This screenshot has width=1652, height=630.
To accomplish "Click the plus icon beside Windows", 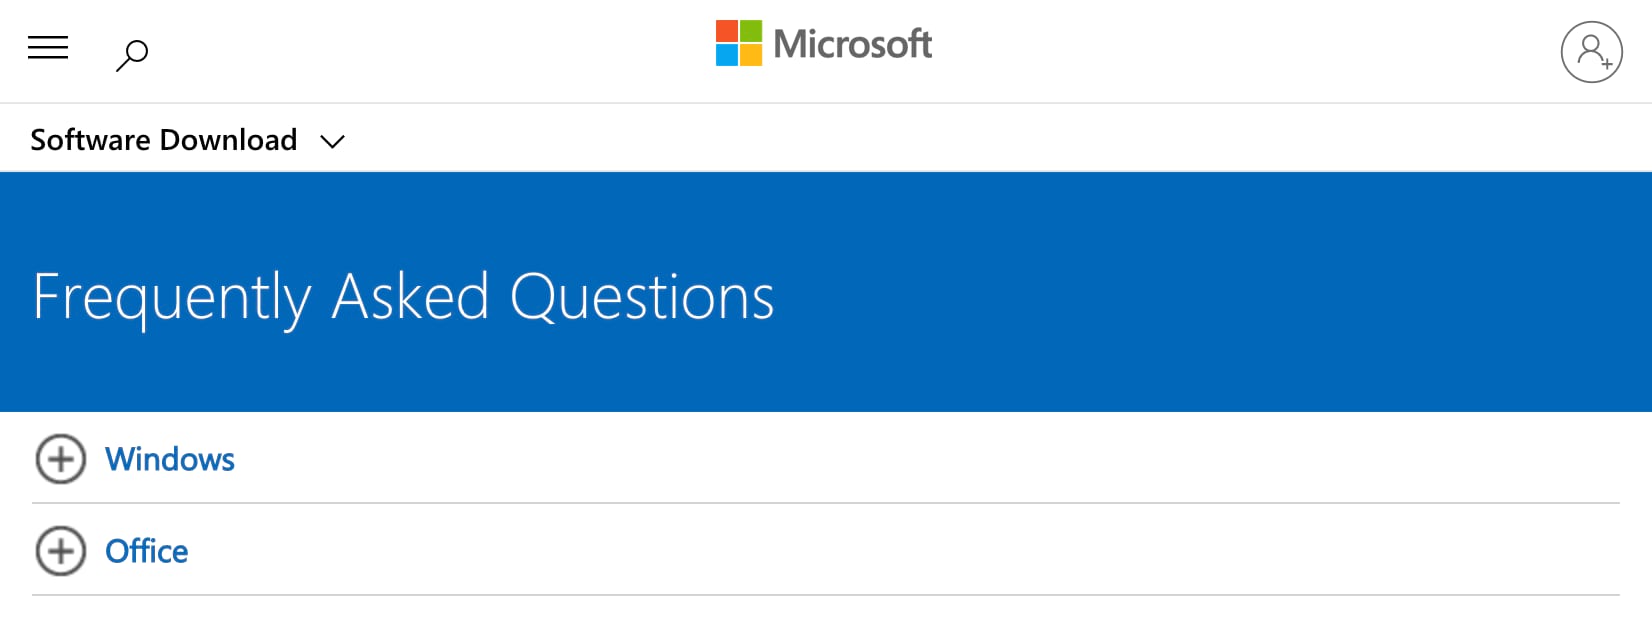I will tap(60, 460).
